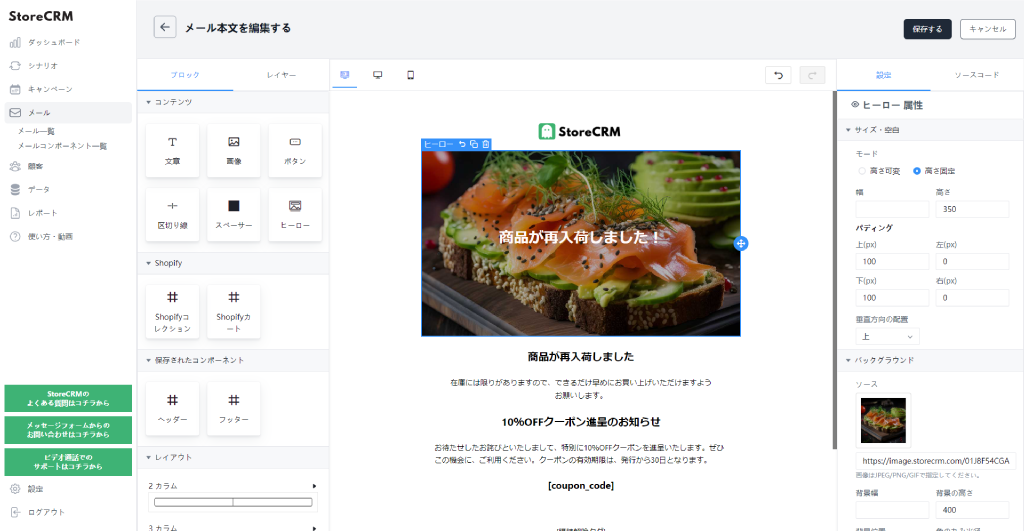Select the 文章 text block
Viewport: 1024px width, 531px height.
(x=172, y=150)
